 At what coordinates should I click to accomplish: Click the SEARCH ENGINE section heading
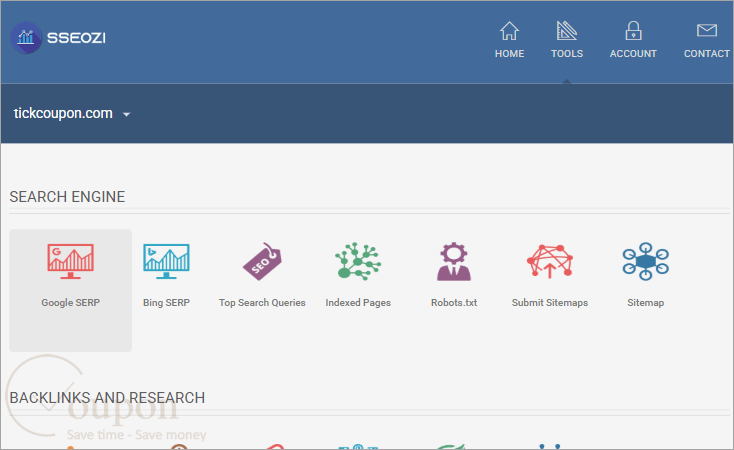(x=67, y=197)
